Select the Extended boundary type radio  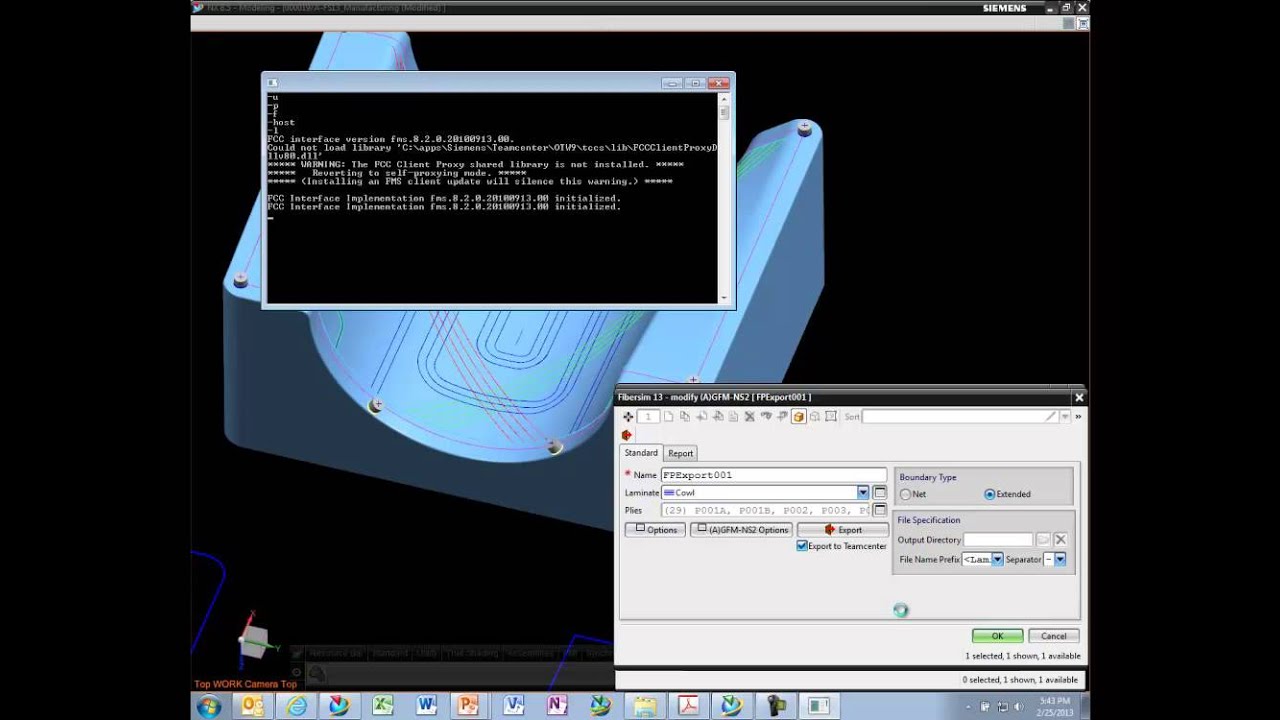pos(990,494)
